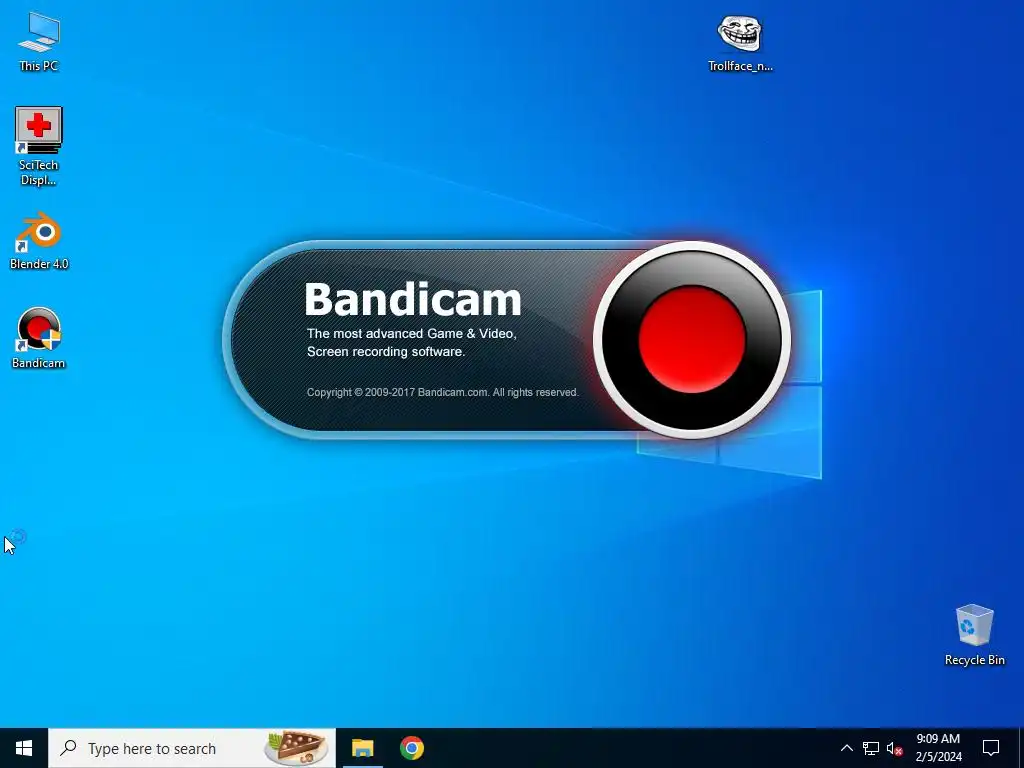Open the Windows Start menu

pyautogui.click(x=24, y=748)
